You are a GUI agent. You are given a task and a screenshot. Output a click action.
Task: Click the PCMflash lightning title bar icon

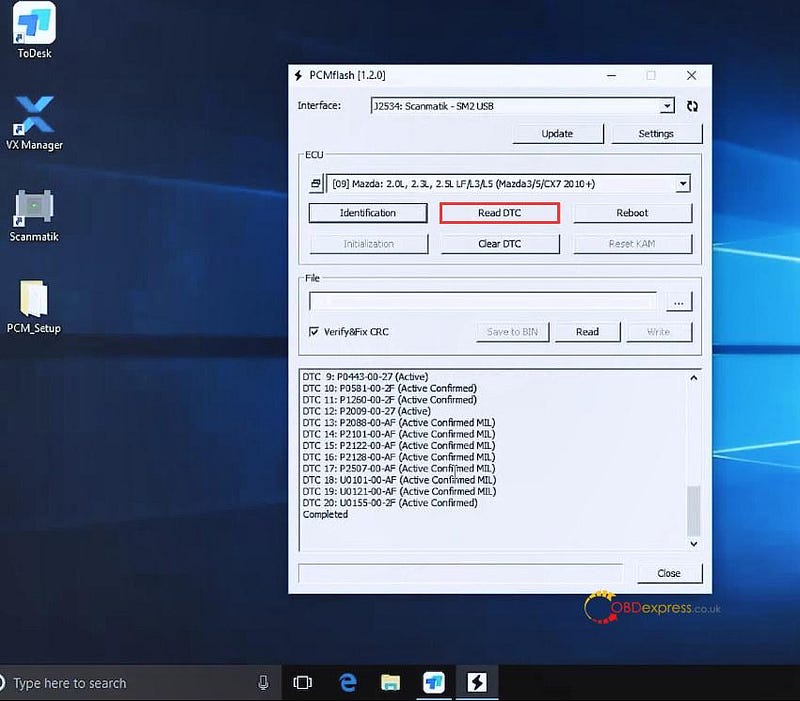(x=298, y=76)
